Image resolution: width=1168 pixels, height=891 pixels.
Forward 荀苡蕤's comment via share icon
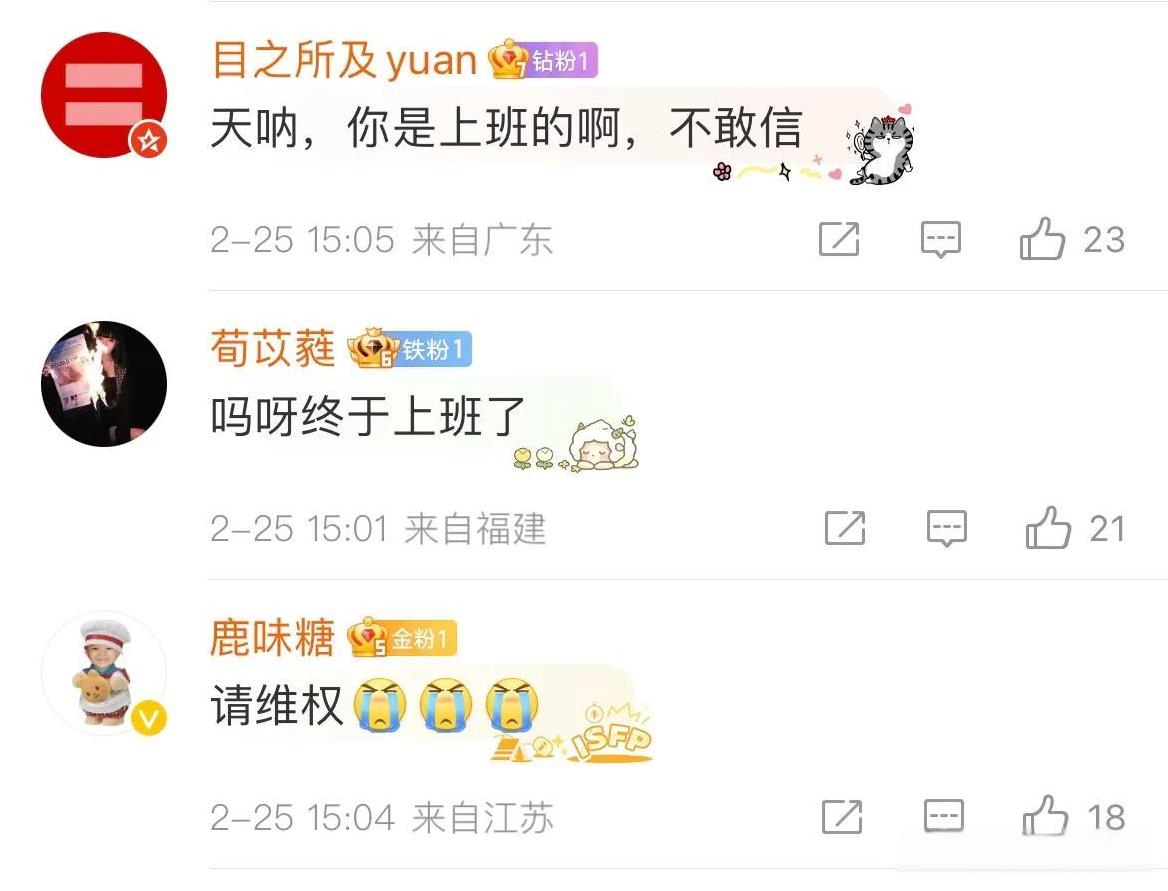pos(845,527)
